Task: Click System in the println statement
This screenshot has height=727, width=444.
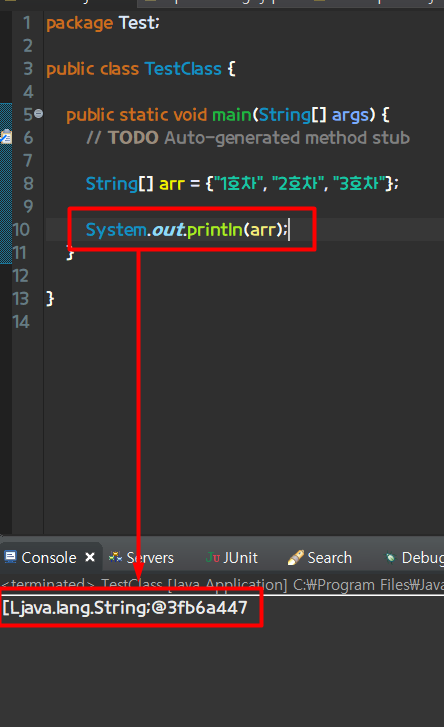Action: pos(116,230)
